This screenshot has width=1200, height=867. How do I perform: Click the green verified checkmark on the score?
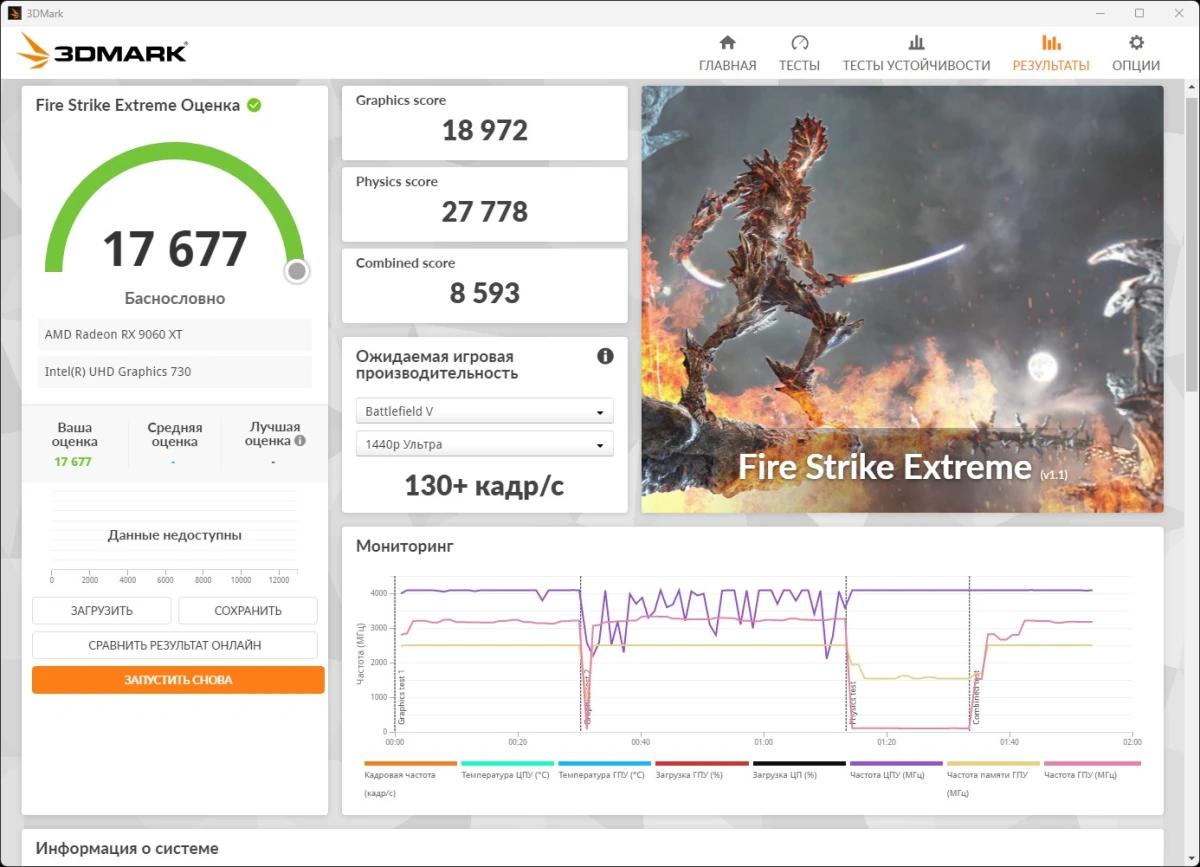(254, 104)
